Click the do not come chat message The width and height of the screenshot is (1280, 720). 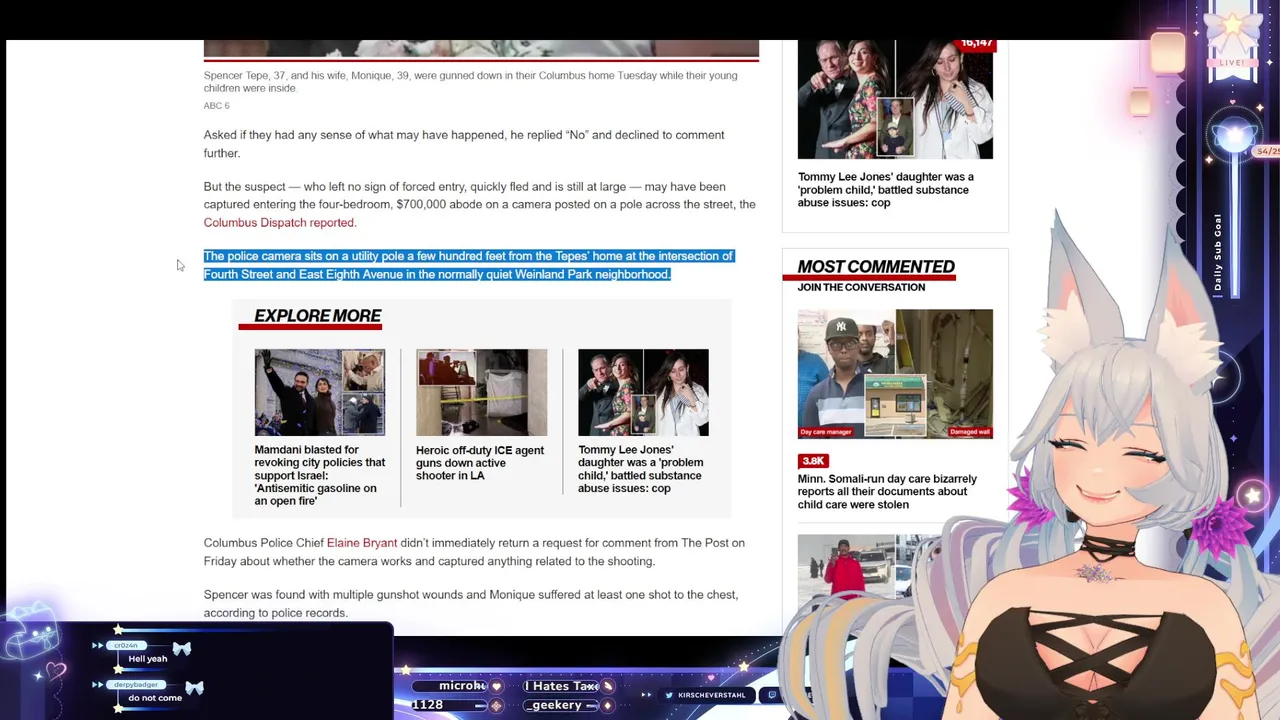pos(155,698)
